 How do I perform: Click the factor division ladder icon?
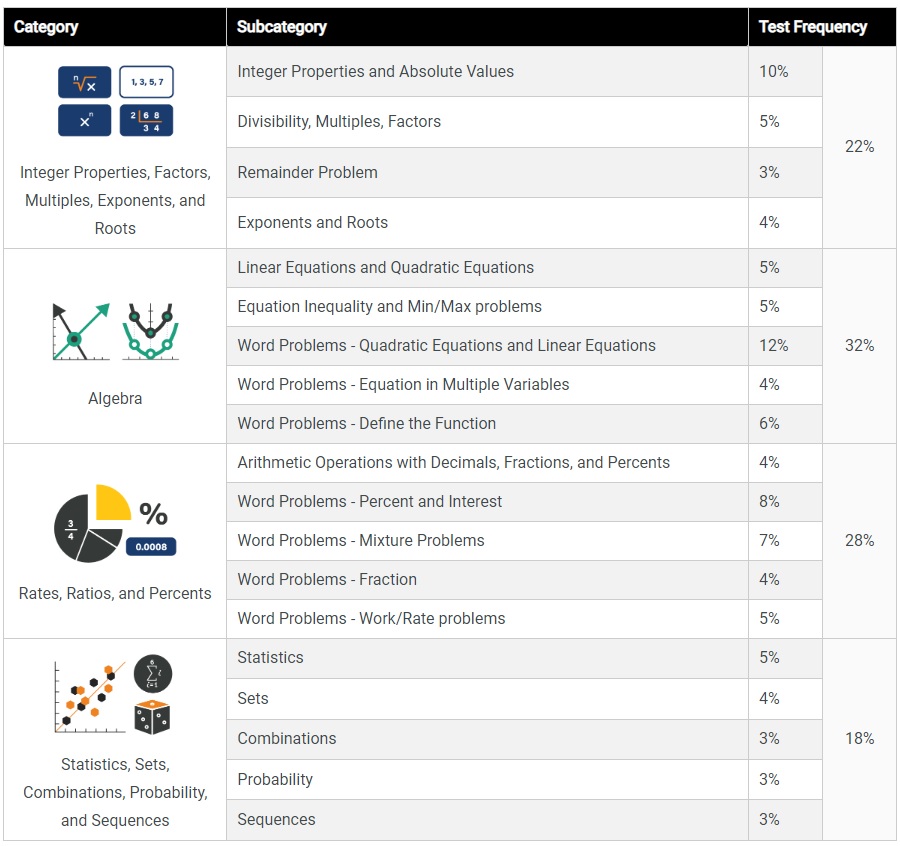coord(146,120)
